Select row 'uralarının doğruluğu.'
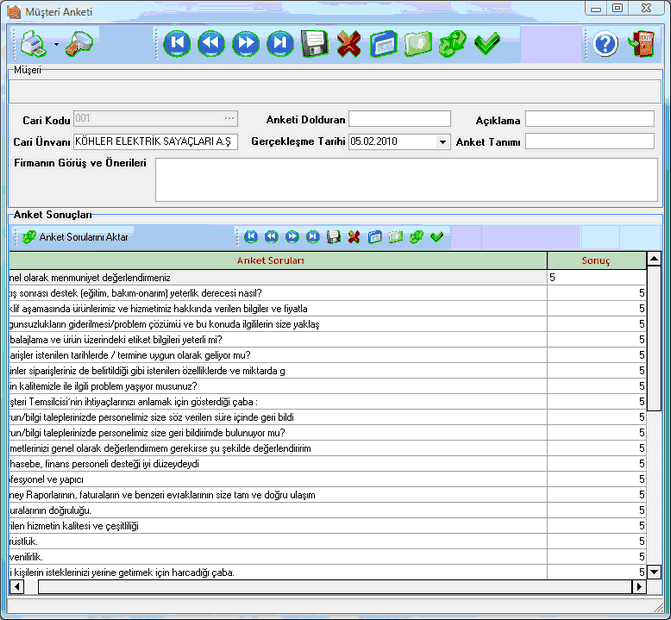The height and width of the screenshot is (620, 671). (327, 510)
